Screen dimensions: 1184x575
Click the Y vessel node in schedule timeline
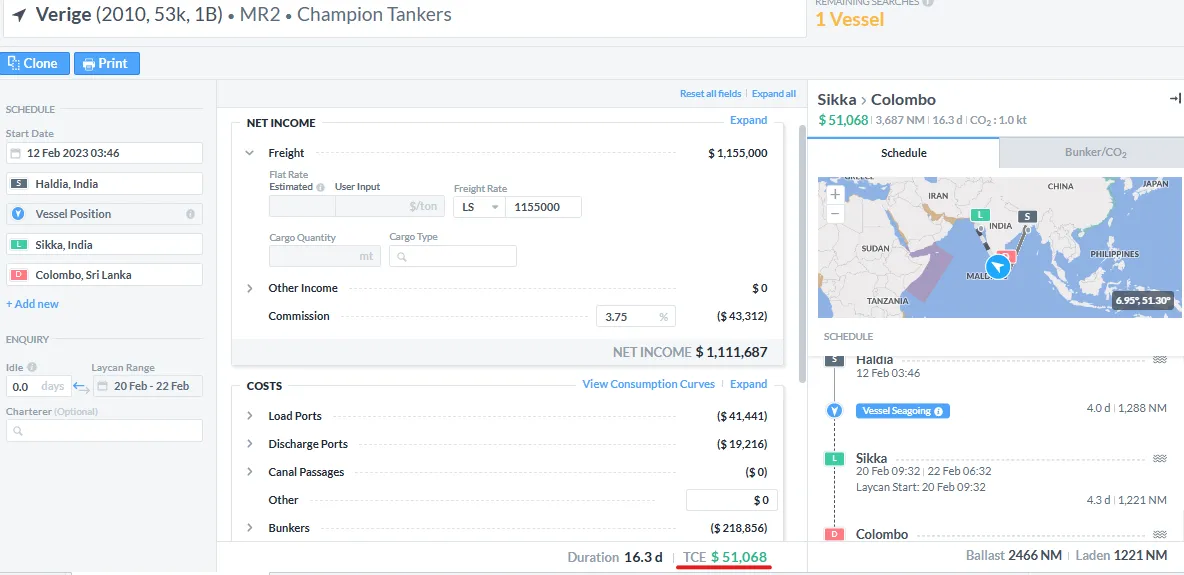(x=834, y=411)
